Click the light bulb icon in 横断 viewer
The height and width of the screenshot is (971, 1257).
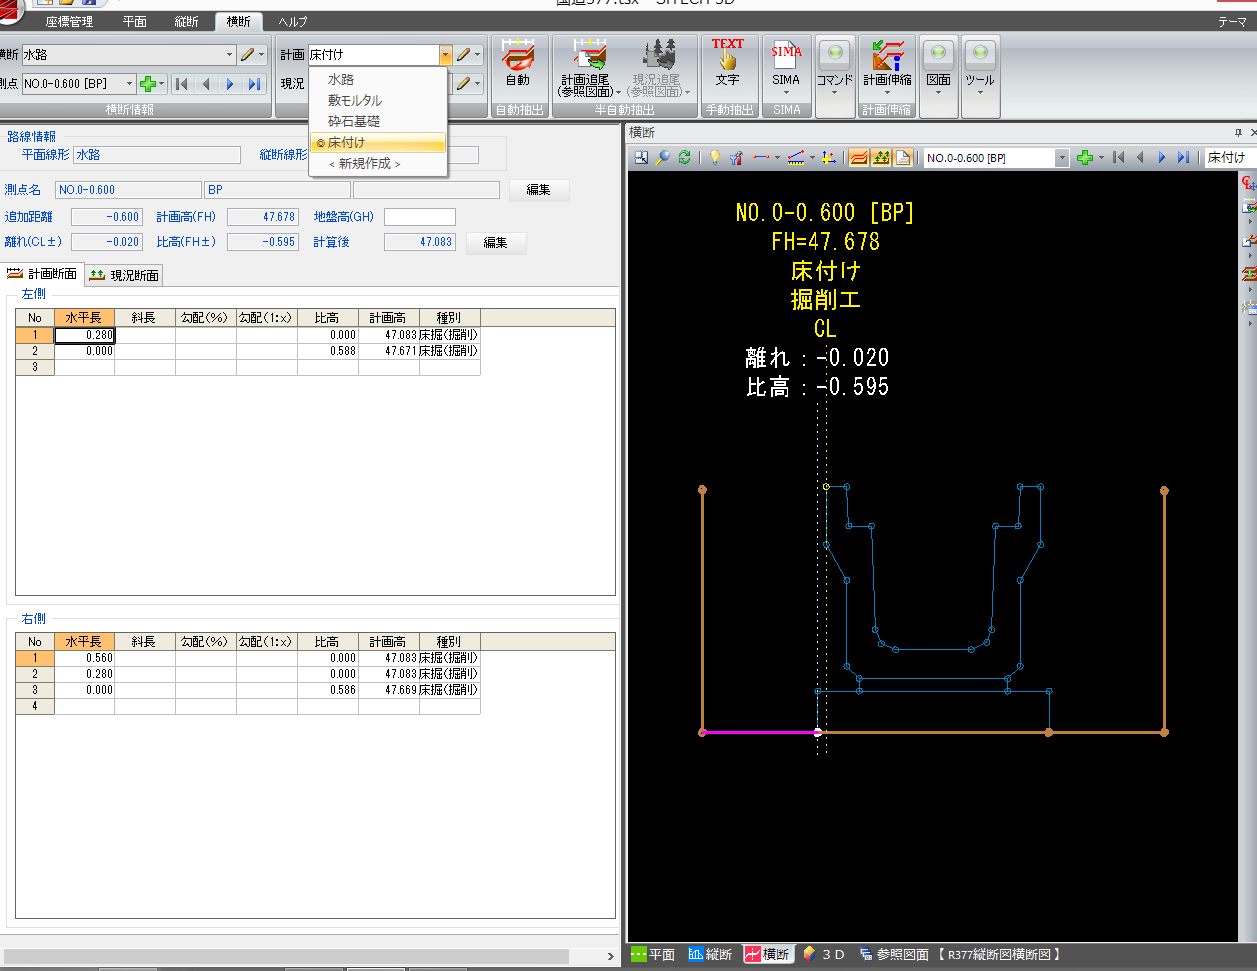[715, 158]
